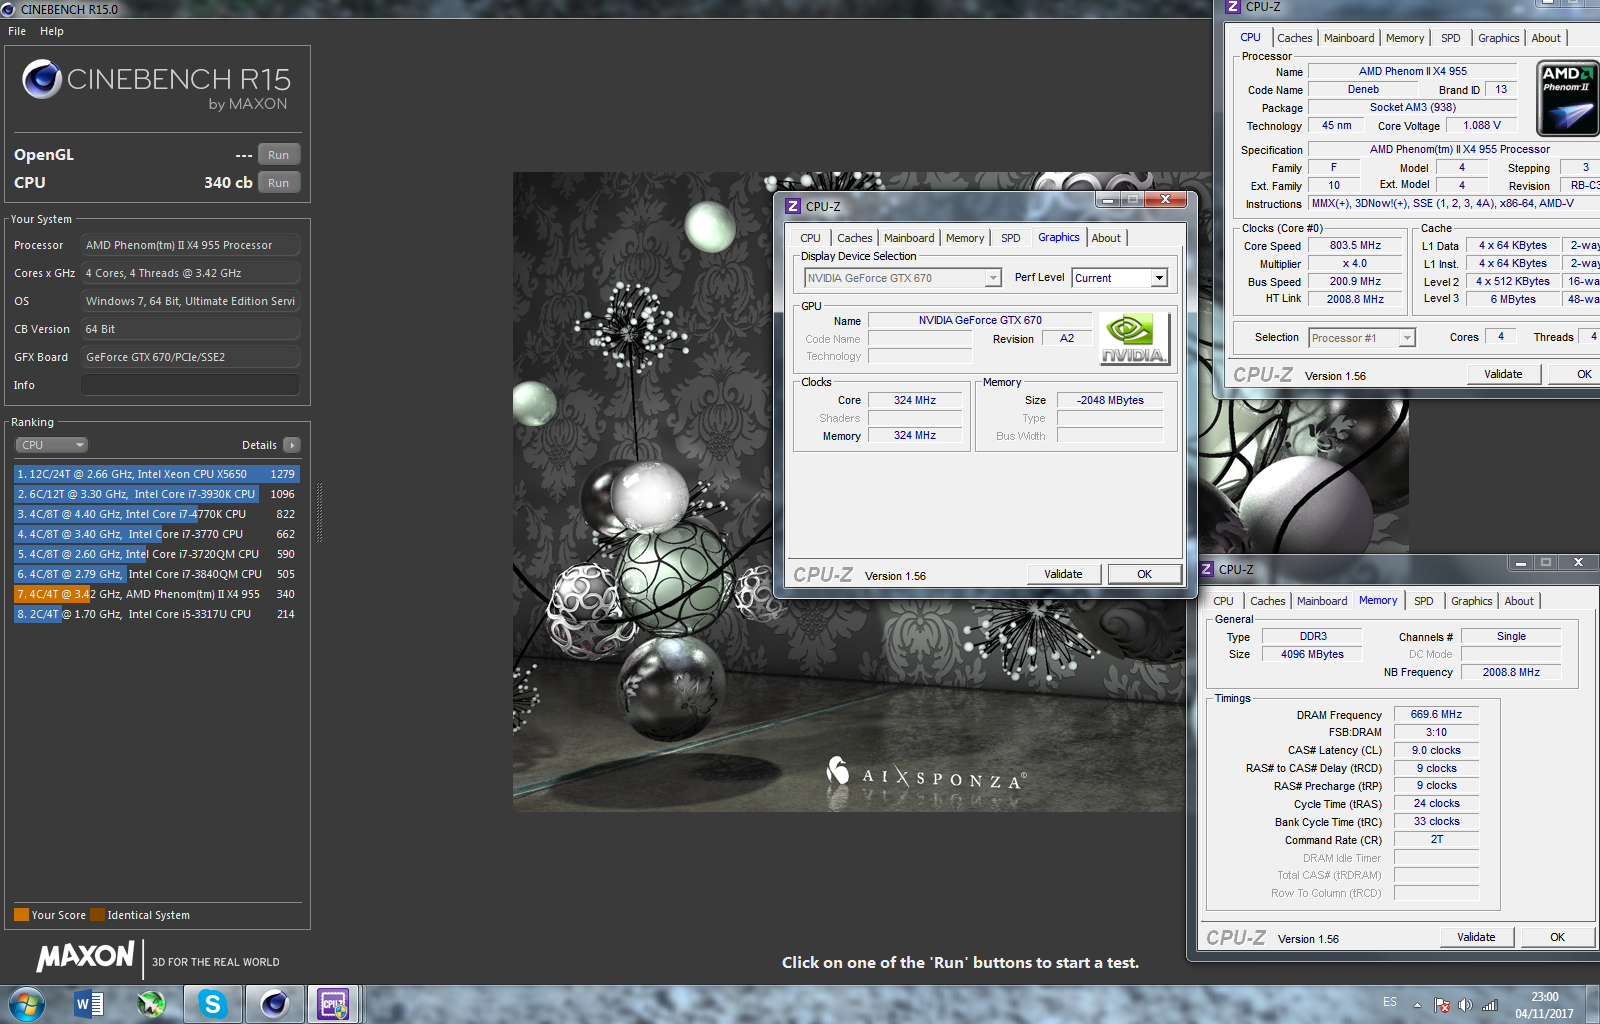Switch to CPU-Z taskbar icon
The image size is (1600, 1024).
(x=333, y=1004)
